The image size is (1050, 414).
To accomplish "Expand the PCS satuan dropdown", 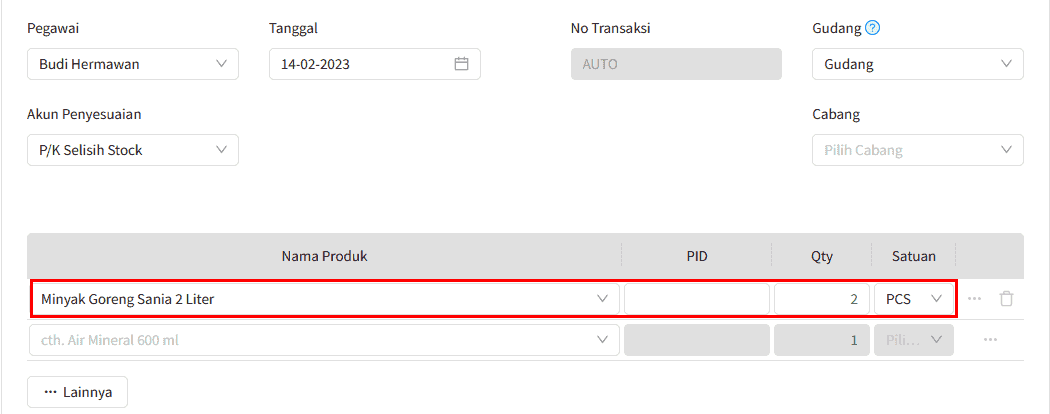I will [914, 298].
